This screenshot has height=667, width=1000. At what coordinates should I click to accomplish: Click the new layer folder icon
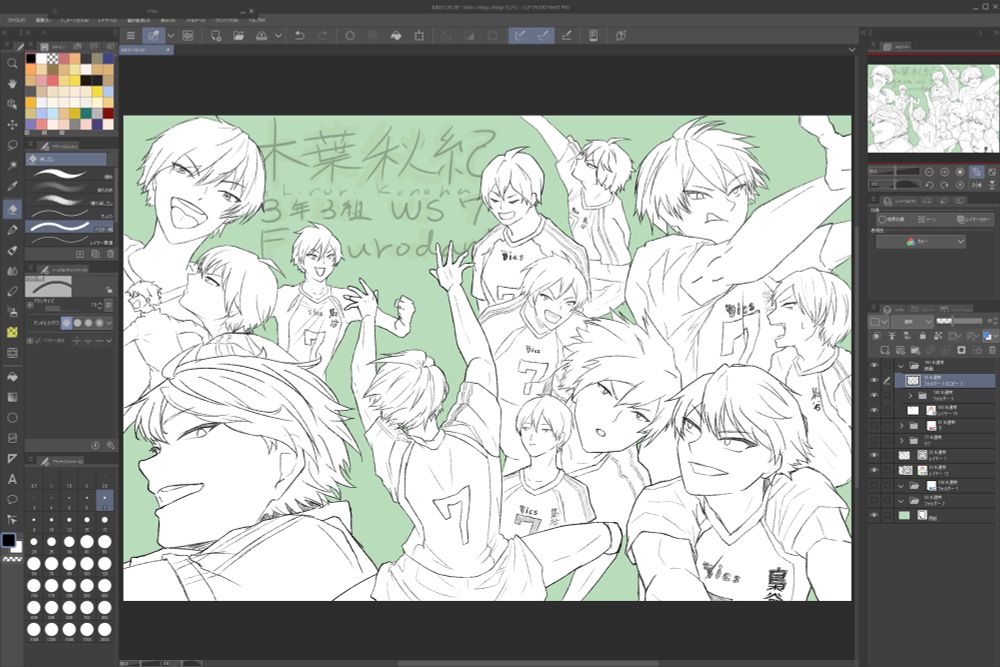tap(915, 350)
